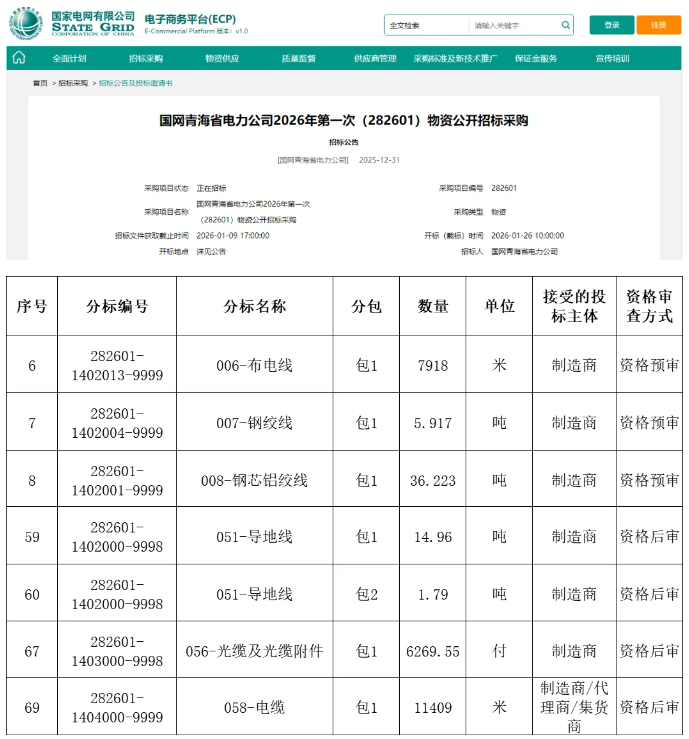
Task: Open the 招标采购 menu item
Action: coord(146,59)
